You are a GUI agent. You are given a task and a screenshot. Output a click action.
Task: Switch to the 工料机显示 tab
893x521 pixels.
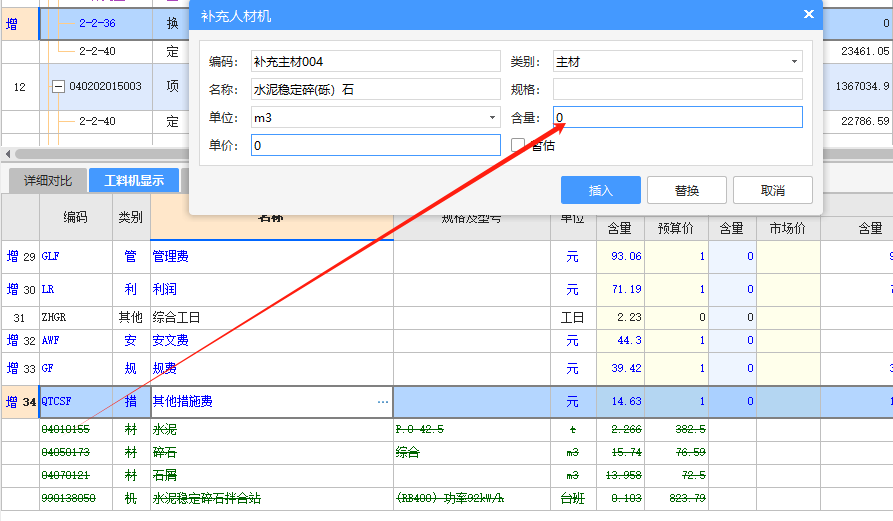click(134, 180)
